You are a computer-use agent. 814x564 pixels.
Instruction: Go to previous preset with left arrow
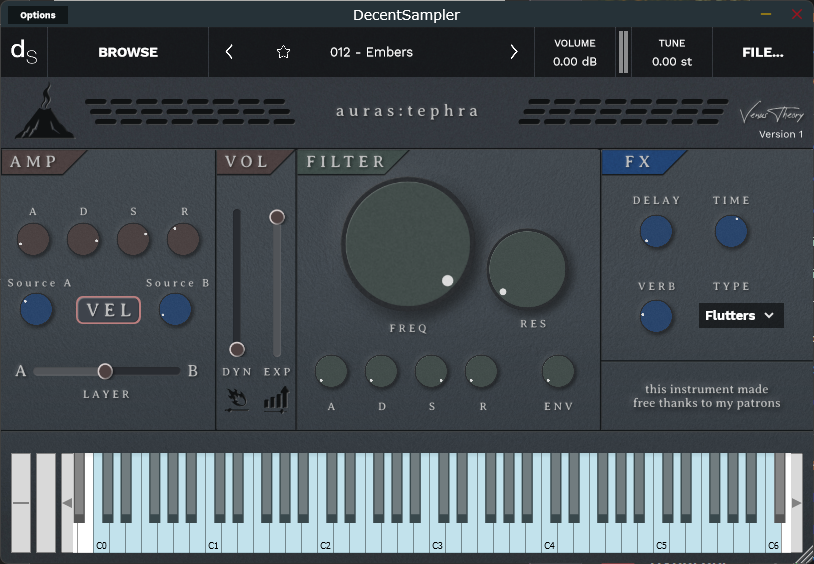(x=229, y=52)
